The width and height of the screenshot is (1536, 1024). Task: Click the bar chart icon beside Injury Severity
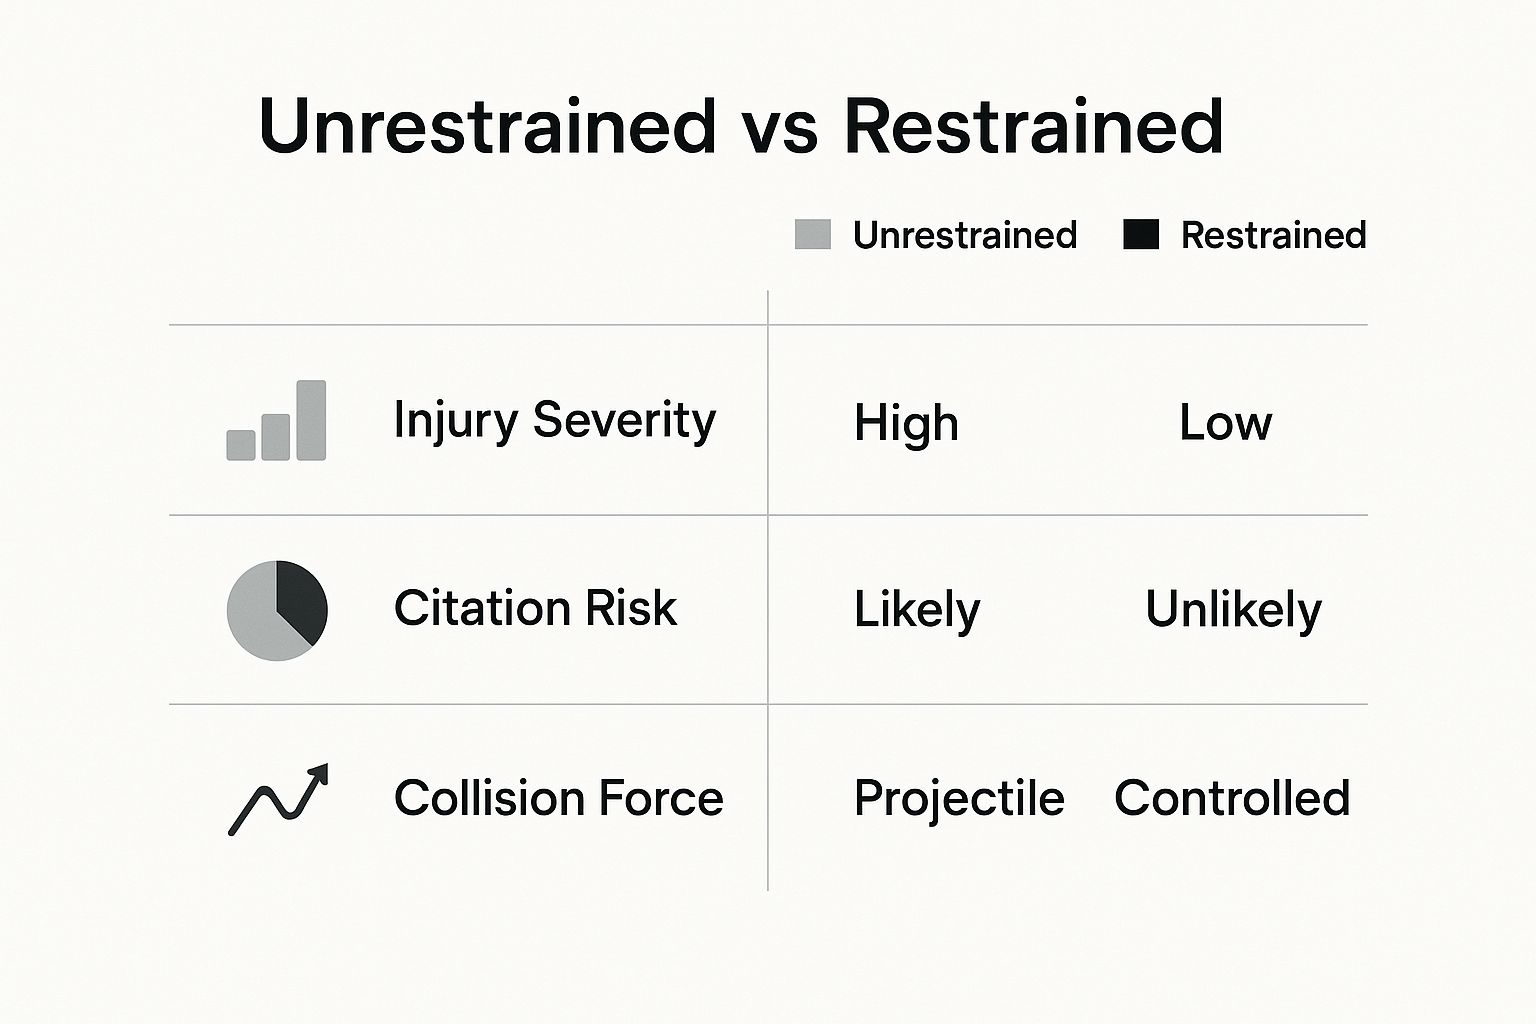coord(277,421)
